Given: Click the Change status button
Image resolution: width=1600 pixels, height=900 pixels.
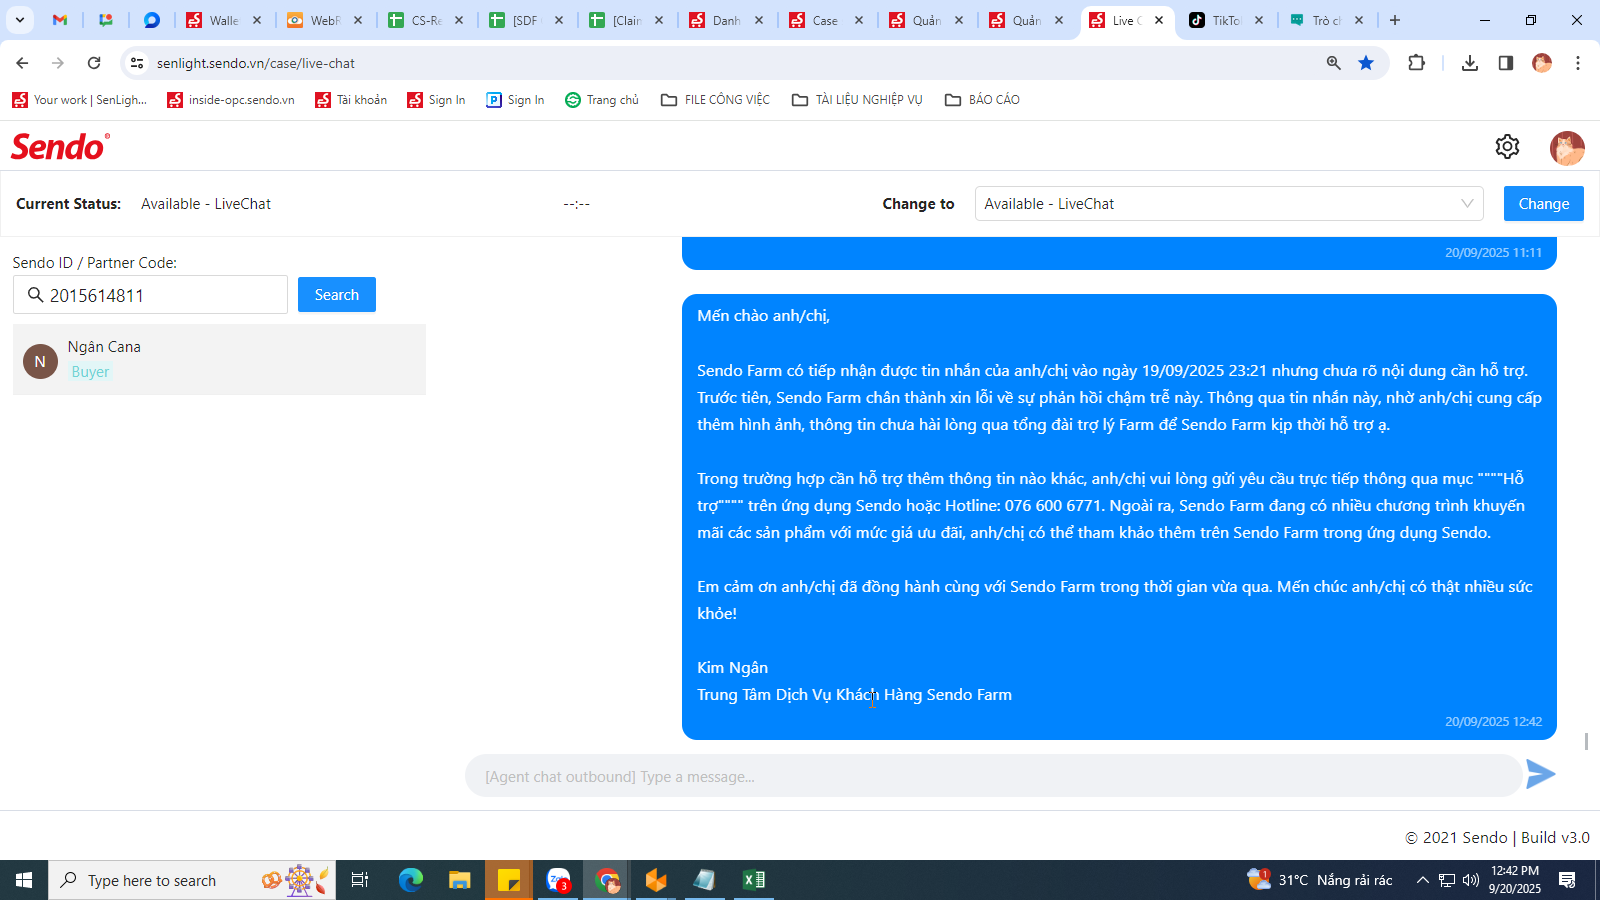Looking at the screenshot, I should pos(1543,204).
